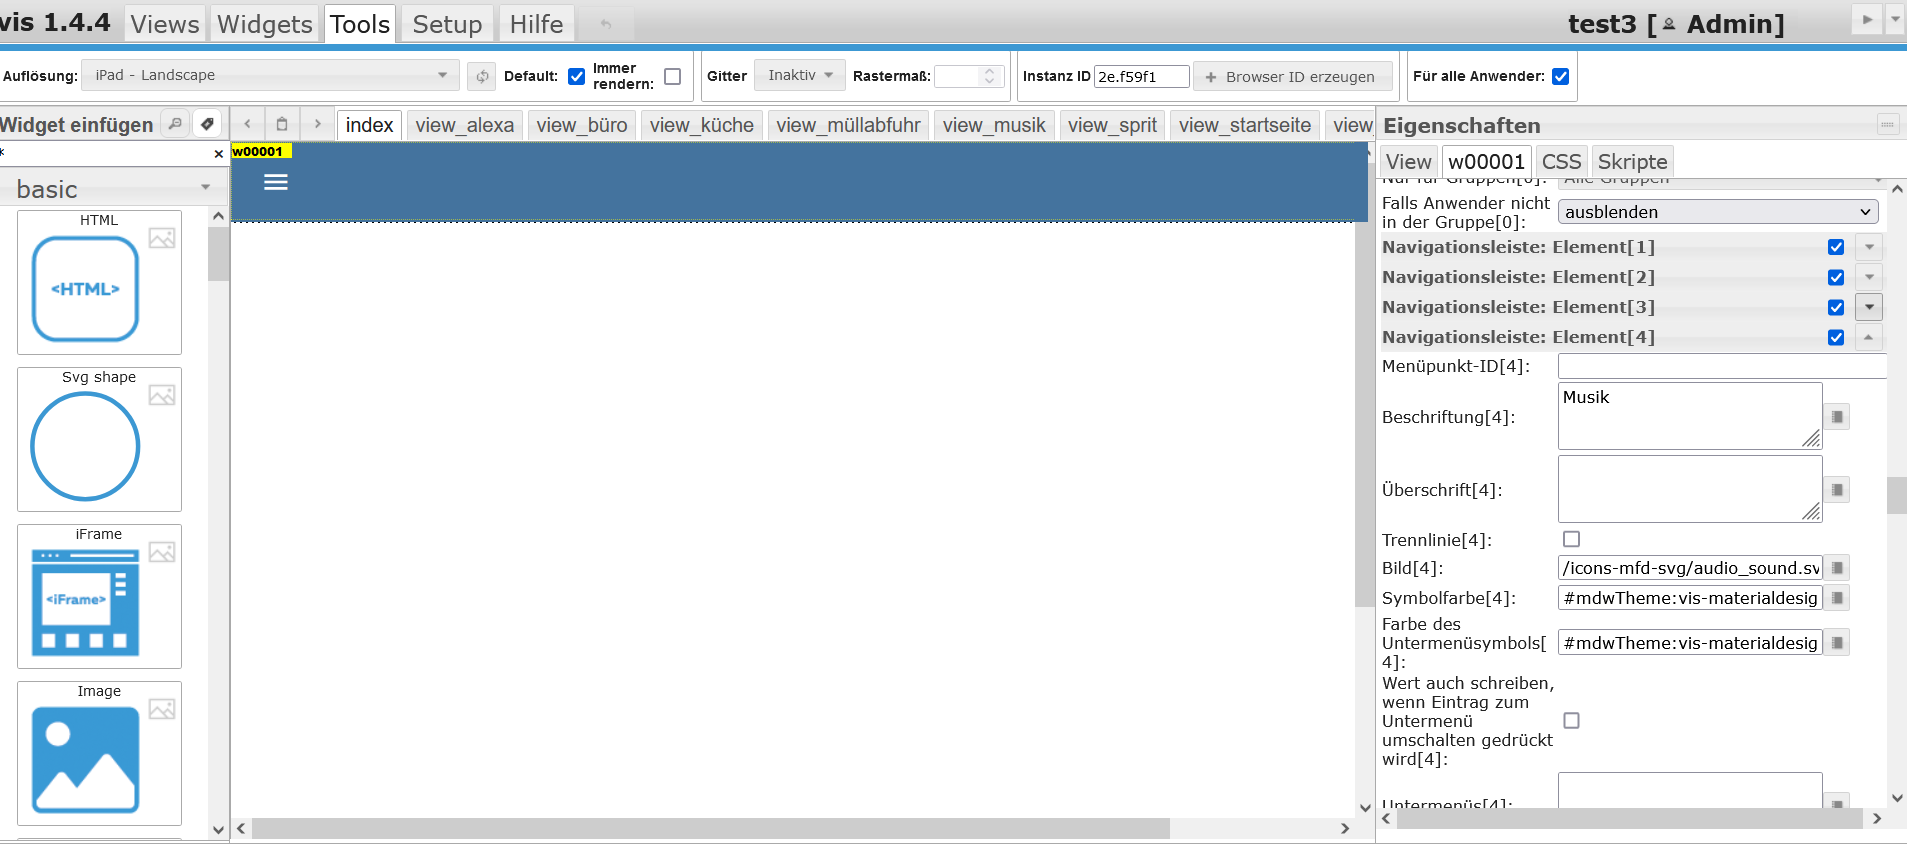Click the Eigenschaften panel options button

1887,124
